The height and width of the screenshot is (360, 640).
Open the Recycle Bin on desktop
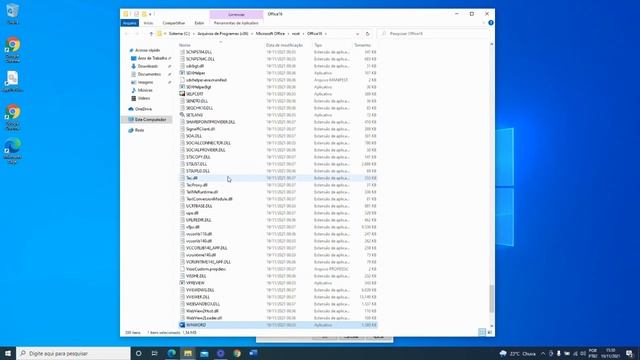13,14
